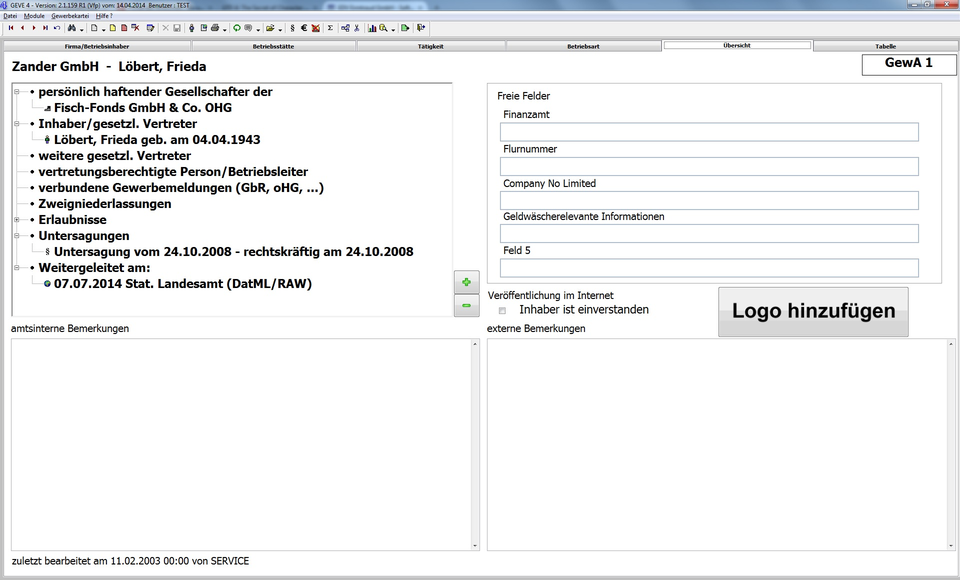The height and width of the screenshot is (580, 960).
Task: Click the 'Logo hinzufügen' button
Action: coord(813,311)
